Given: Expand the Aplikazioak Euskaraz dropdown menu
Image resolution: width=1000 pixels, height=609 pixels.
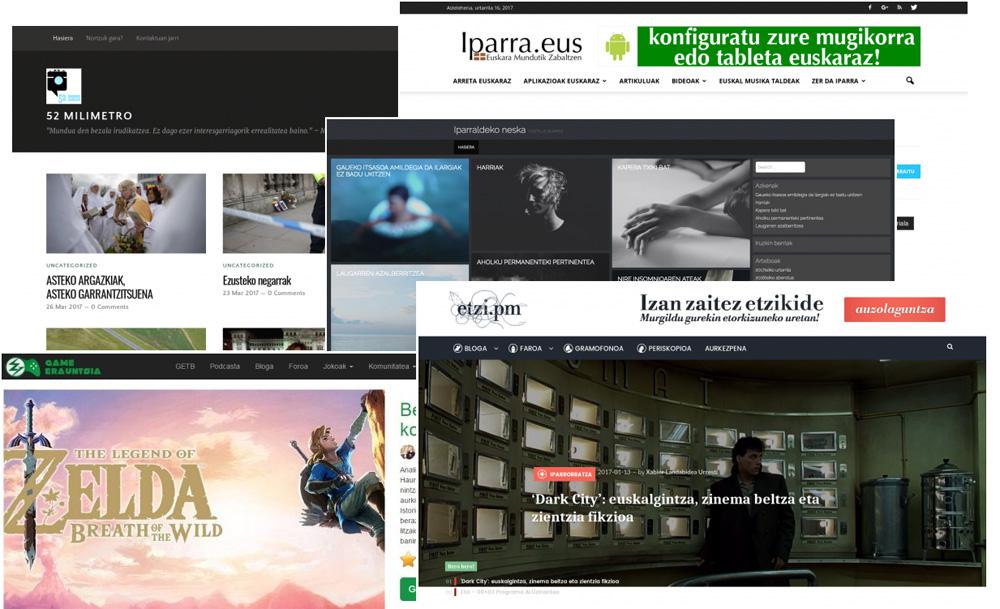Looking at the screenshot, I should [564, 81].
